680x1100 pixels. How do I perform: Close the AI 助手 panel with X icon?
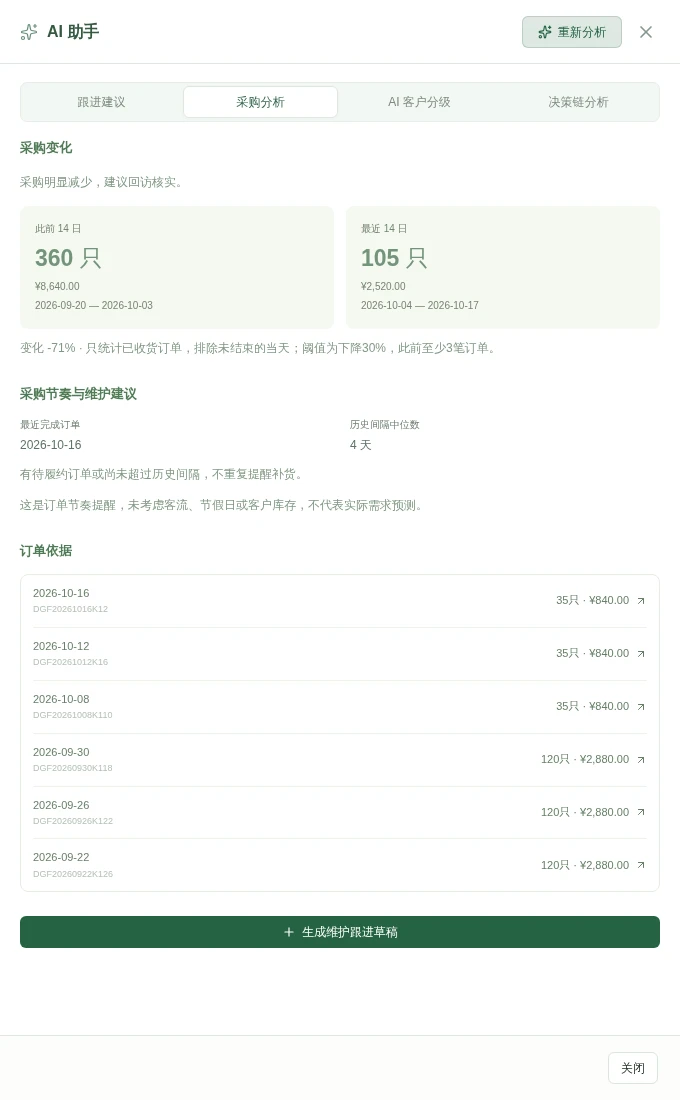(646, 32)
